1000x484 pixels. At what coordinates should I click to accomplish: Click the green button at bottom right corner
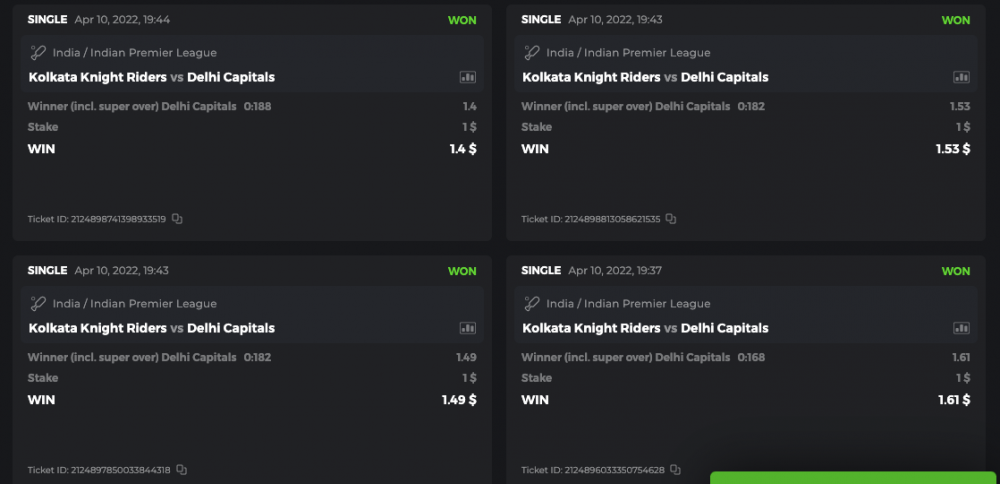pyautogui.click(x=854, y=478)
